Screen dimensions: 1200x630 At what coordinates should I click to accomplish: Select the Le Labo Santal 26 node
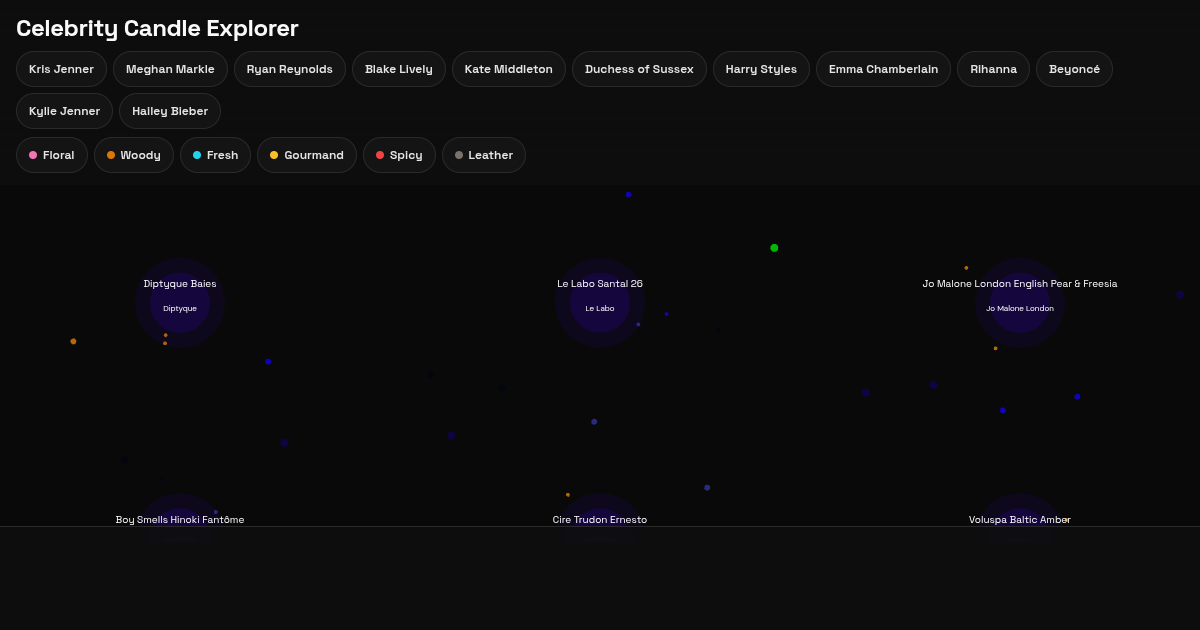[600, 303]
